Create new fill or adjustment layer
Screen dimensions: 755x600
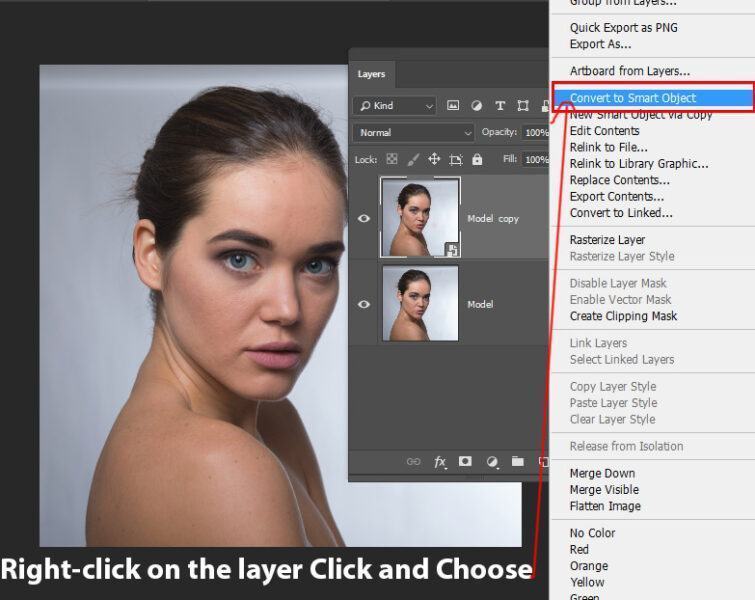[x=492, y=462]
